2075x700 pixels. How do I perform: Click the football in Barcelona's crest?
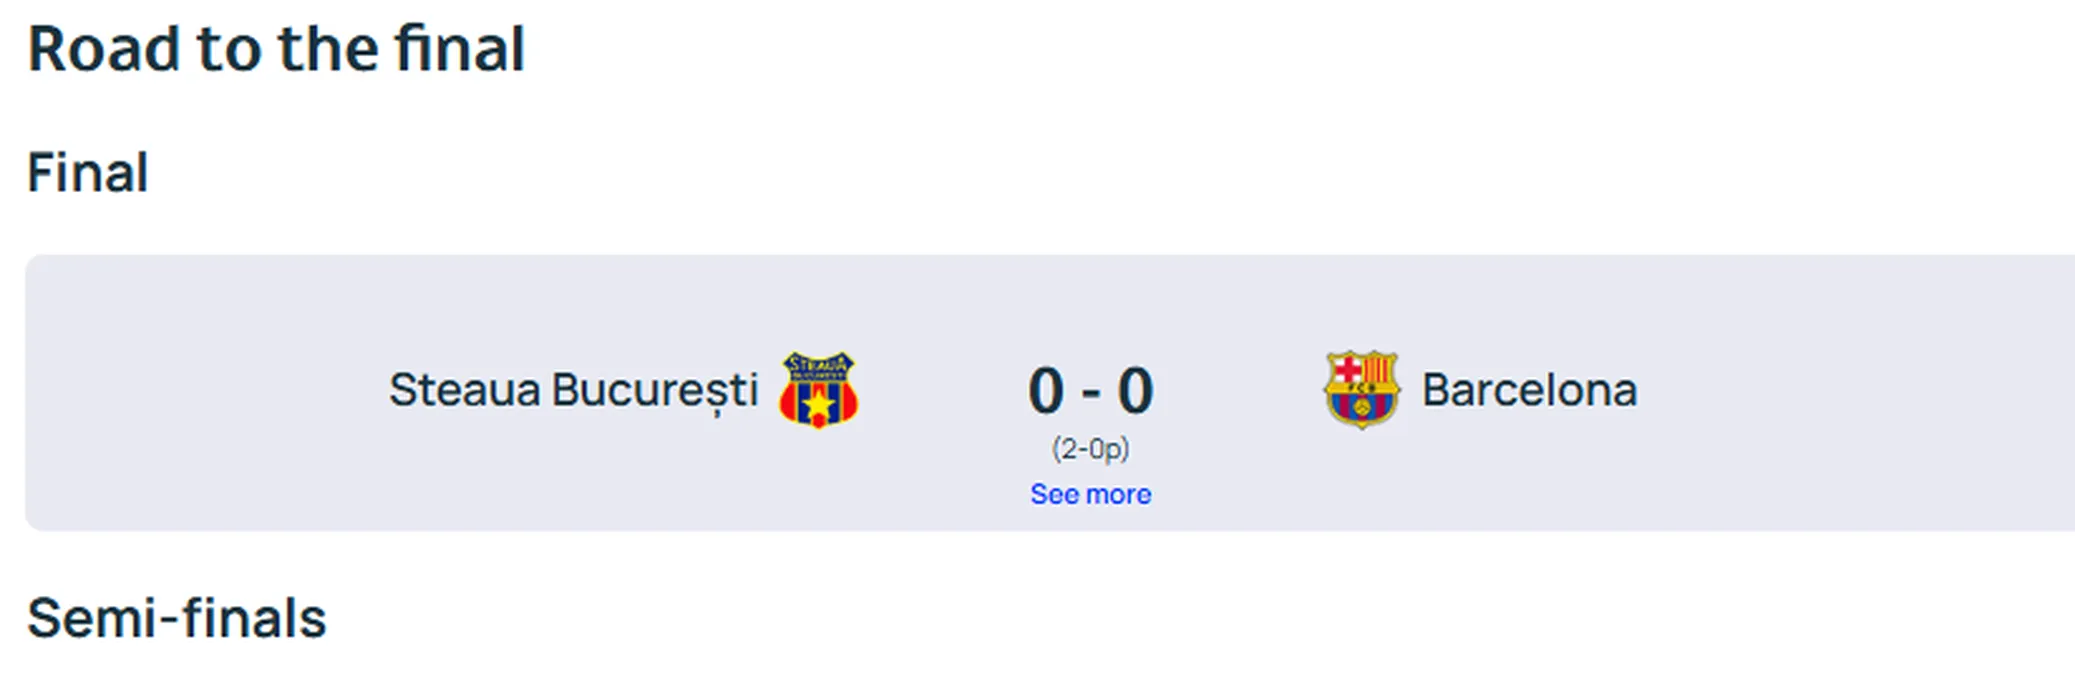pyautogui.click(x=1361, y=409)
